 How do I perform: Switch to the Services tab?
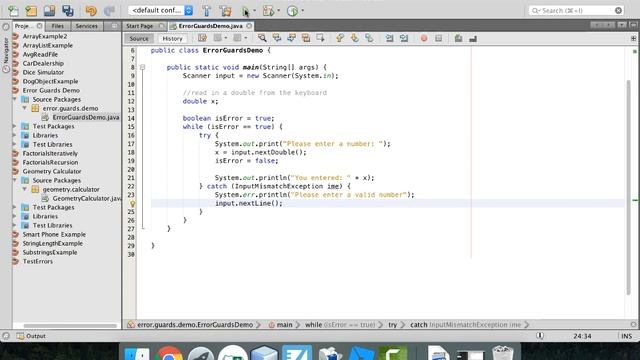(x=87, y=26)
